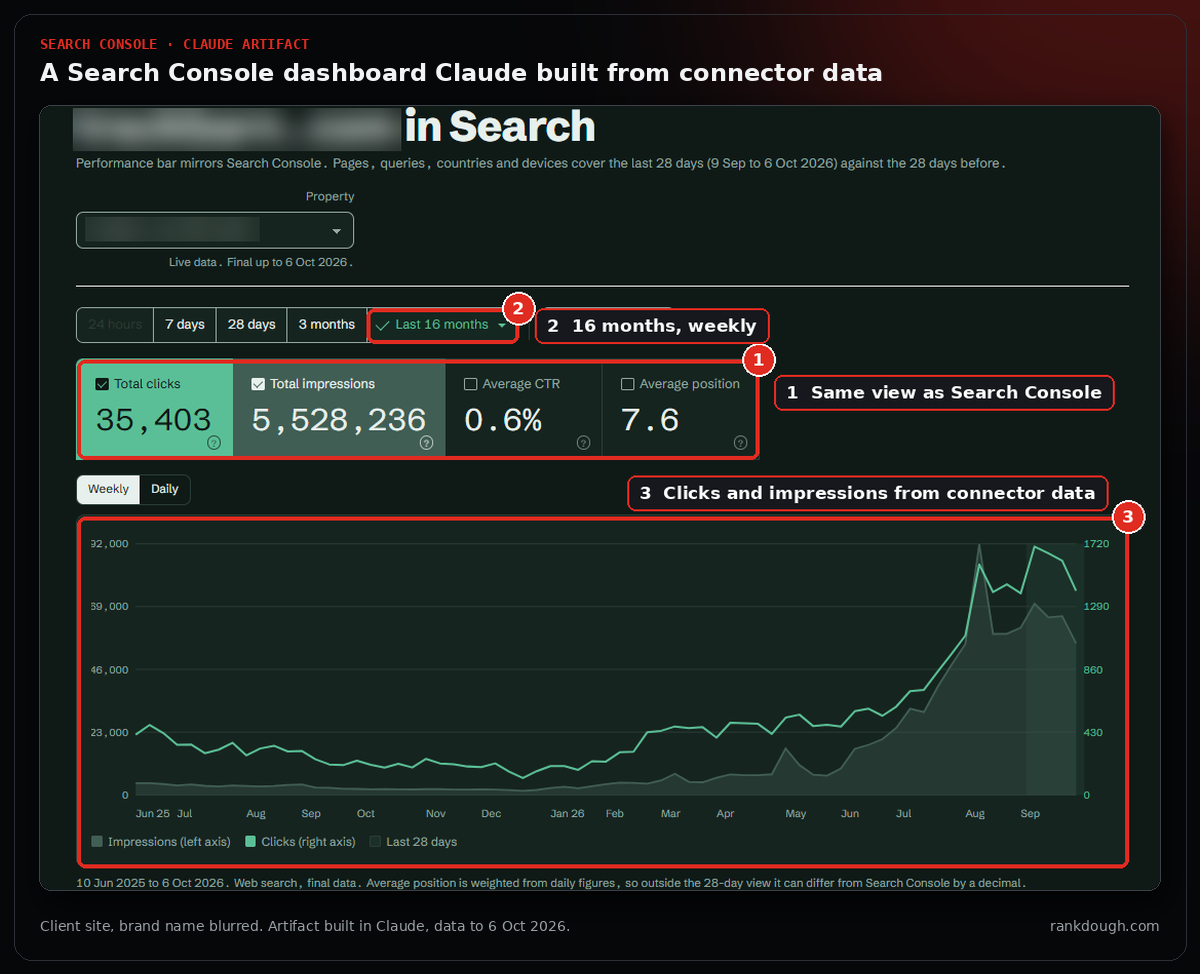Viewport: 1200px width, 974px height.
Task: Select the 24 hours range tab
Action: pos(115,325)
